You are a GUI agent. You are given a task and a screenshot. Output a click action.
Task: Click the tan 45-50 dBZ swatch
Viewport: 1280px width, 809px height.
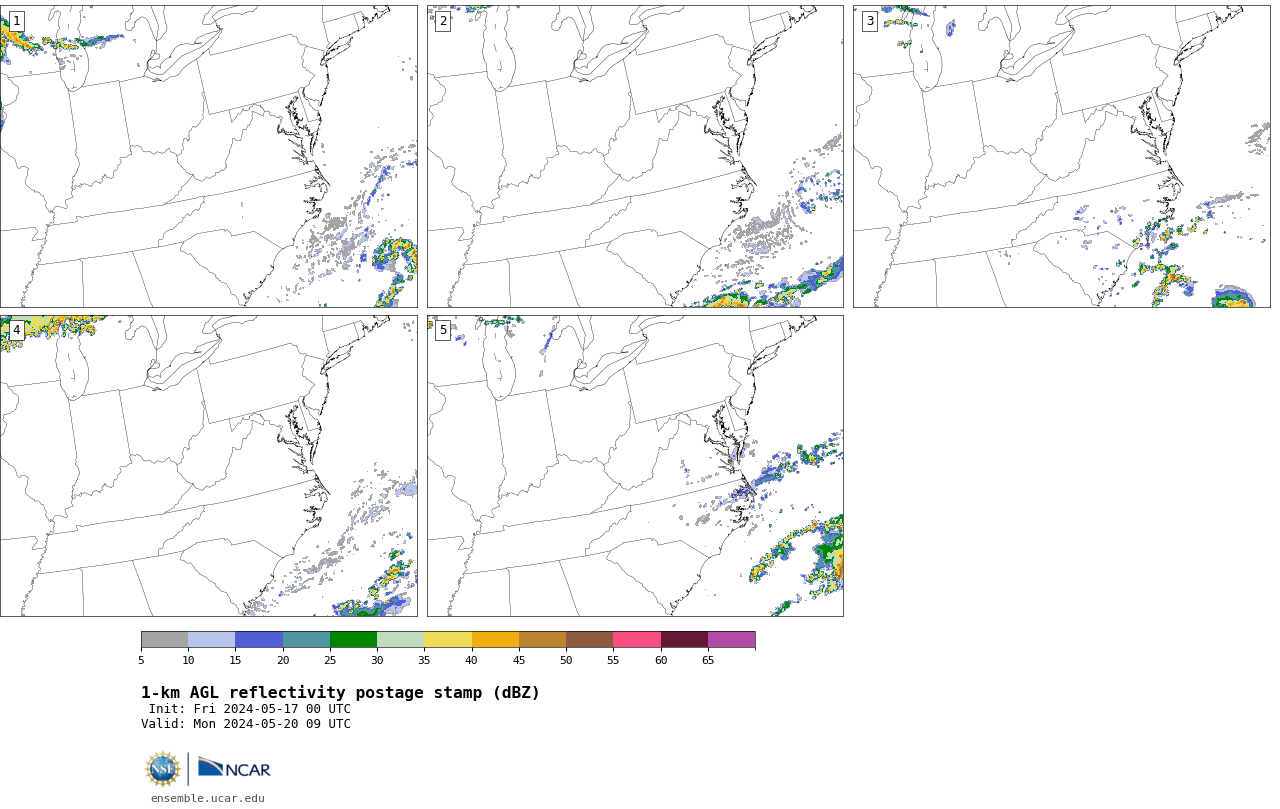(542, 640)
